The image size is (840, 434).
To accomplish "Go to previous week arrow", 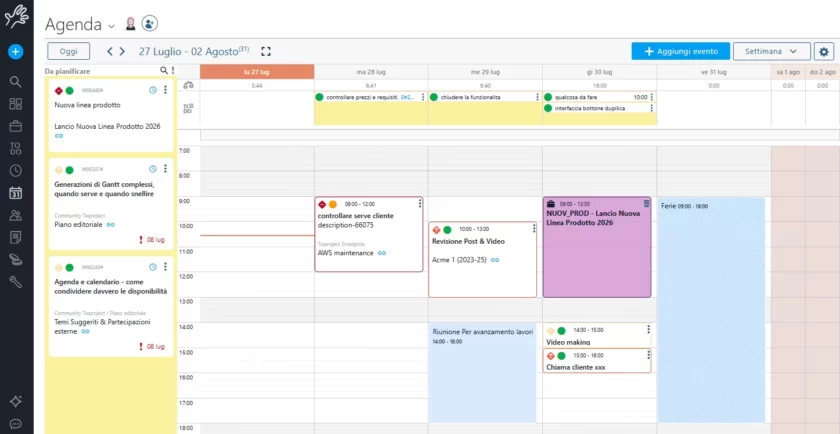I will point(109,51).
